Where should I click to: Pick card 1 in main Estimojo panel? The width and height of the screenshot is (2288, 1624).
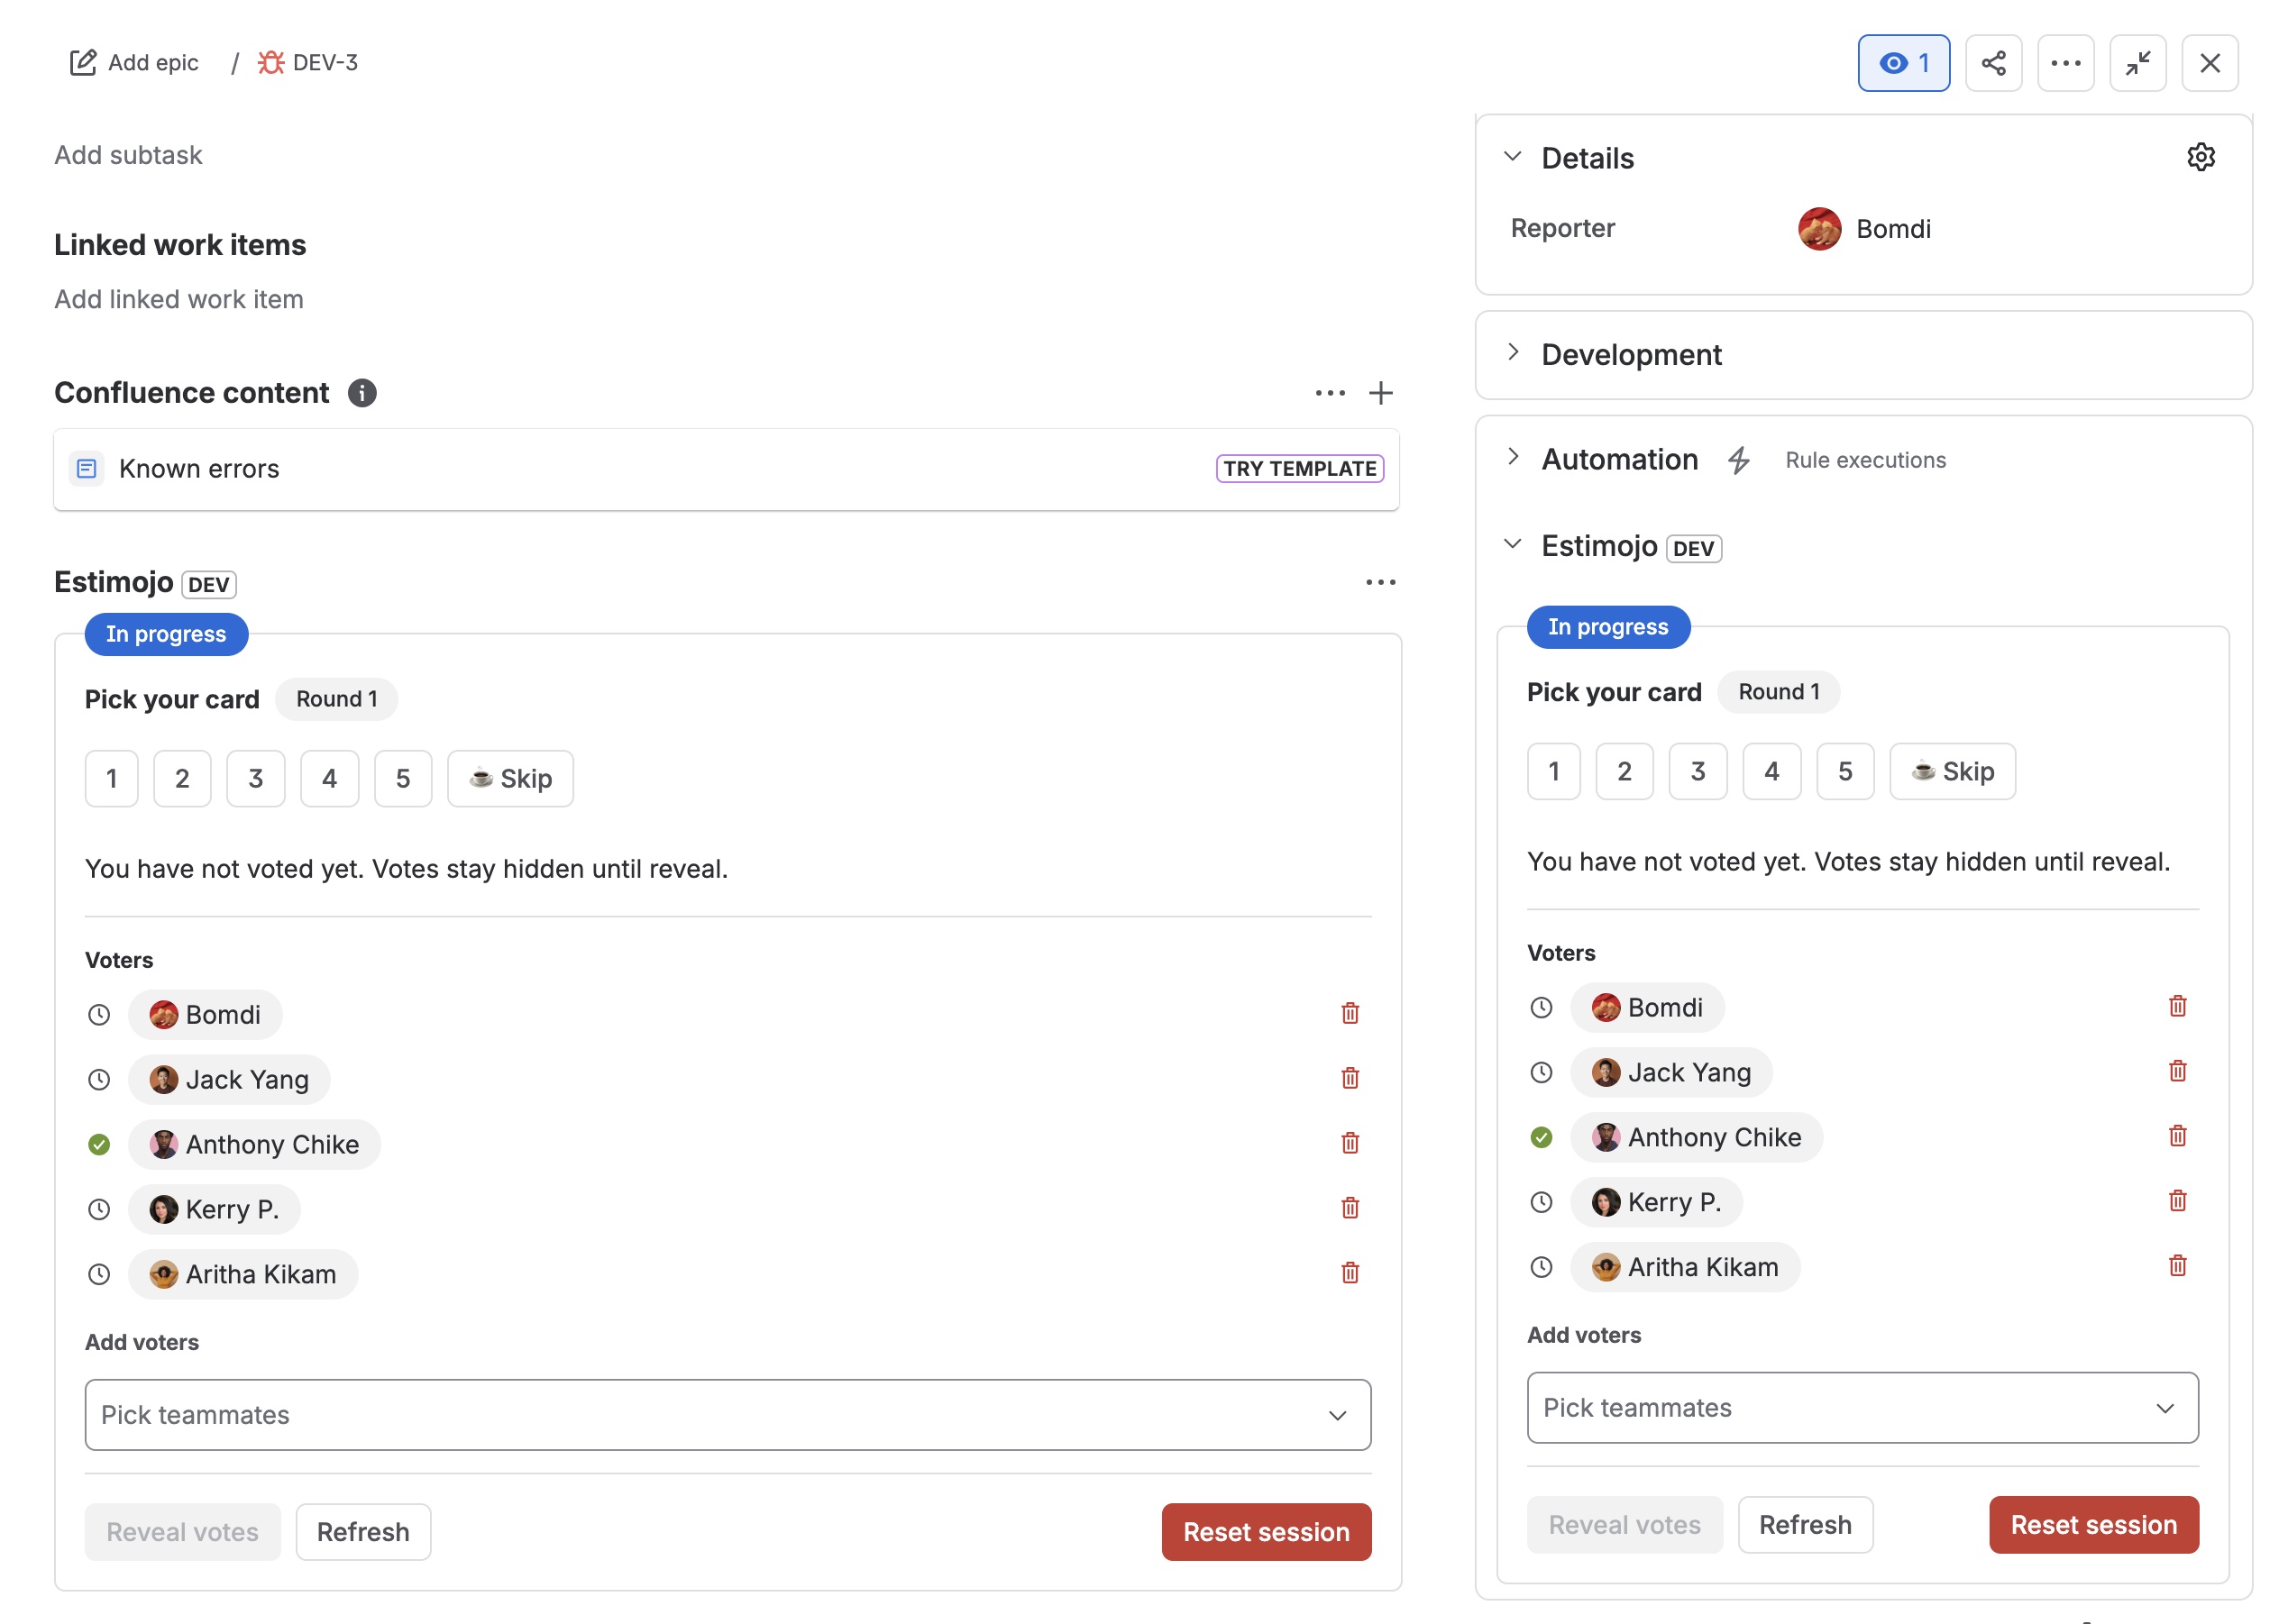tap(111, 778)
